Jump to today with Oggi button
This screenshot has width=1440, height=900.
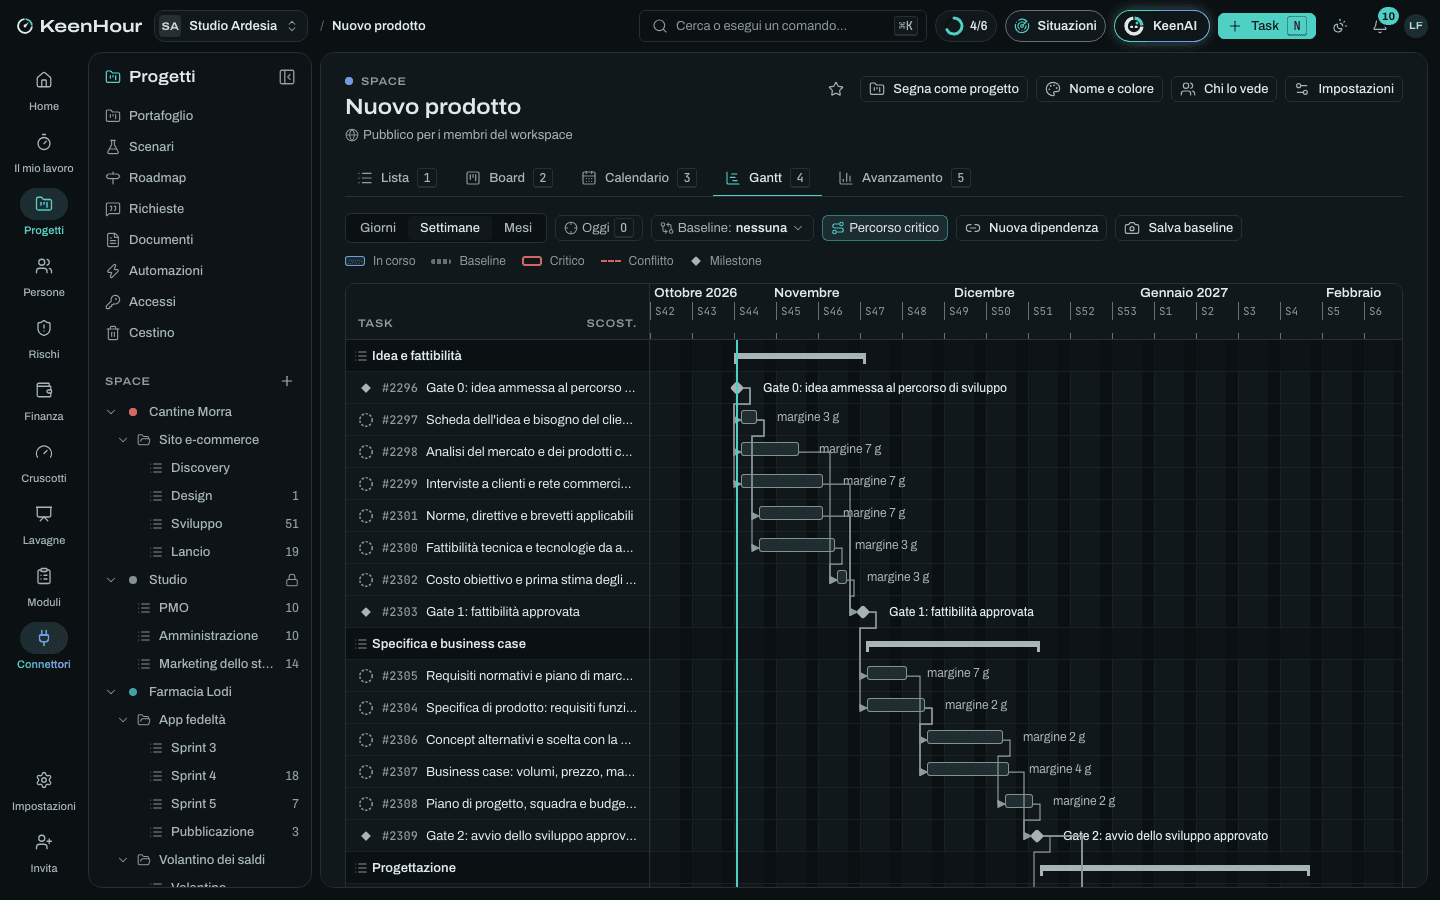point(599,228)
